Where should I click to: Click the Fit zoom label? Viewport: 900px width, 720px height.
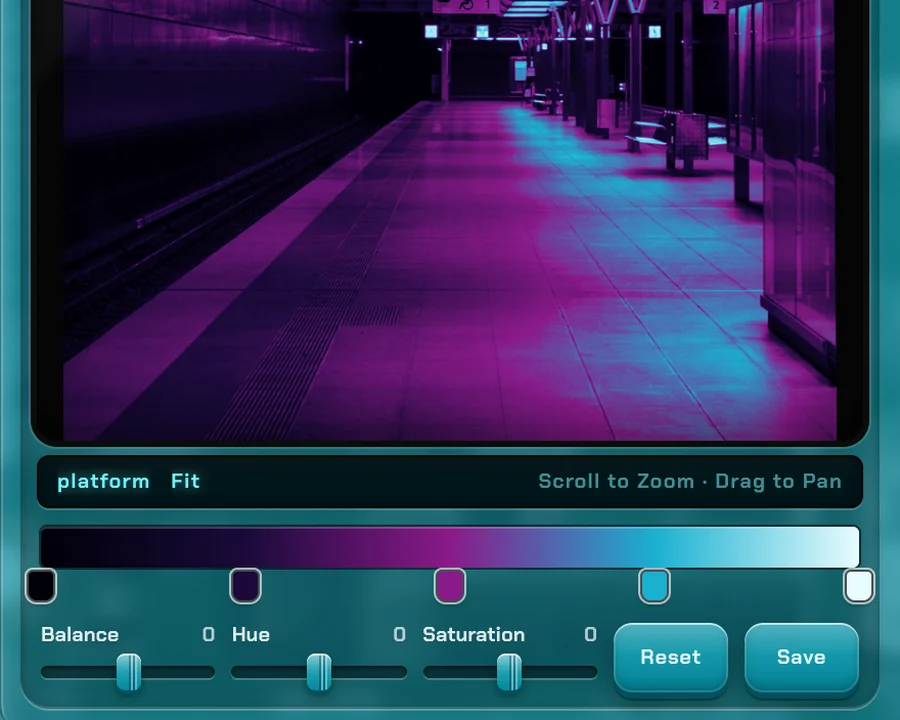pos(185,481)
